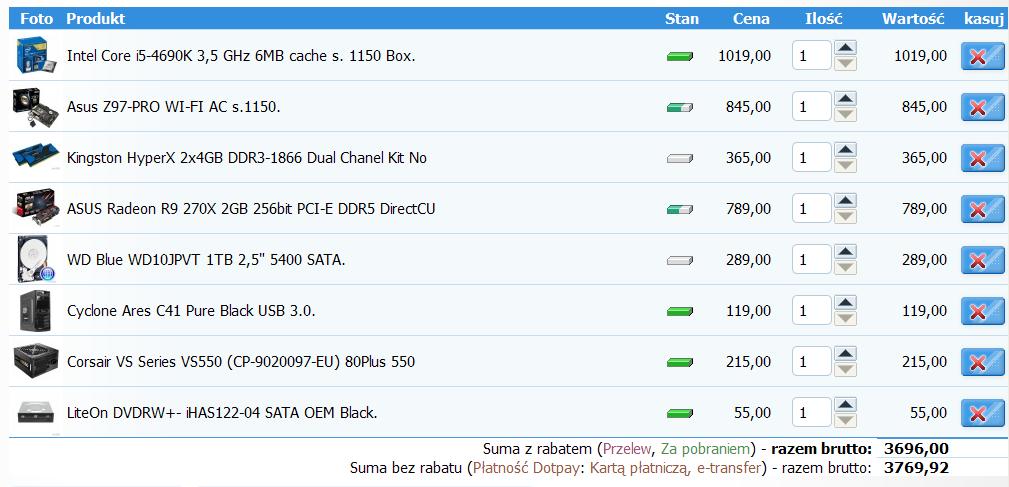The image size is (1009, 487).
Task: Edit quantity field for Corsair VS550
Action: coord(811,362)
